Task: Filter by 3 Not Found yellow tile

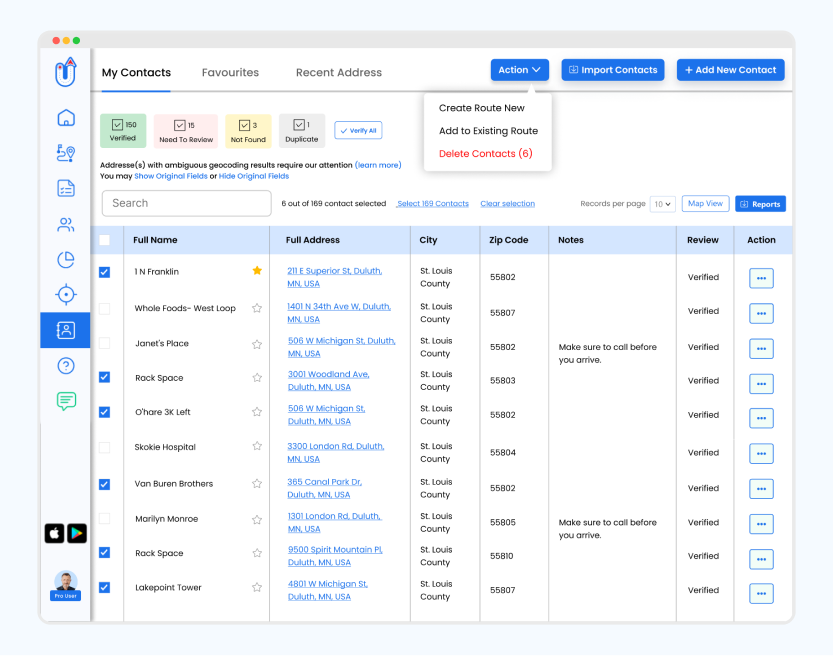Action: point(248,131)
